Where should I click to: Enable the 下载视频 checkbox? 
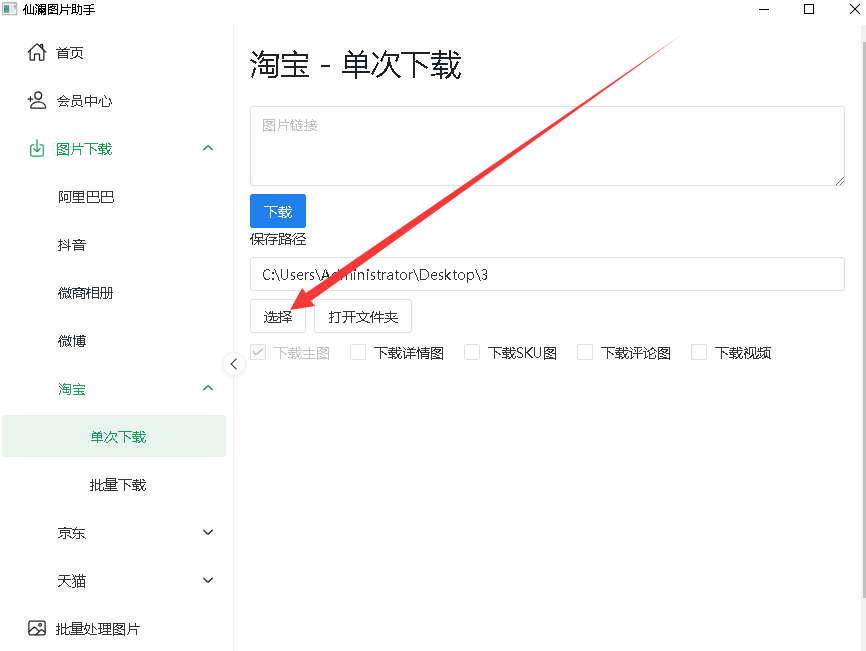click(699, 352)
